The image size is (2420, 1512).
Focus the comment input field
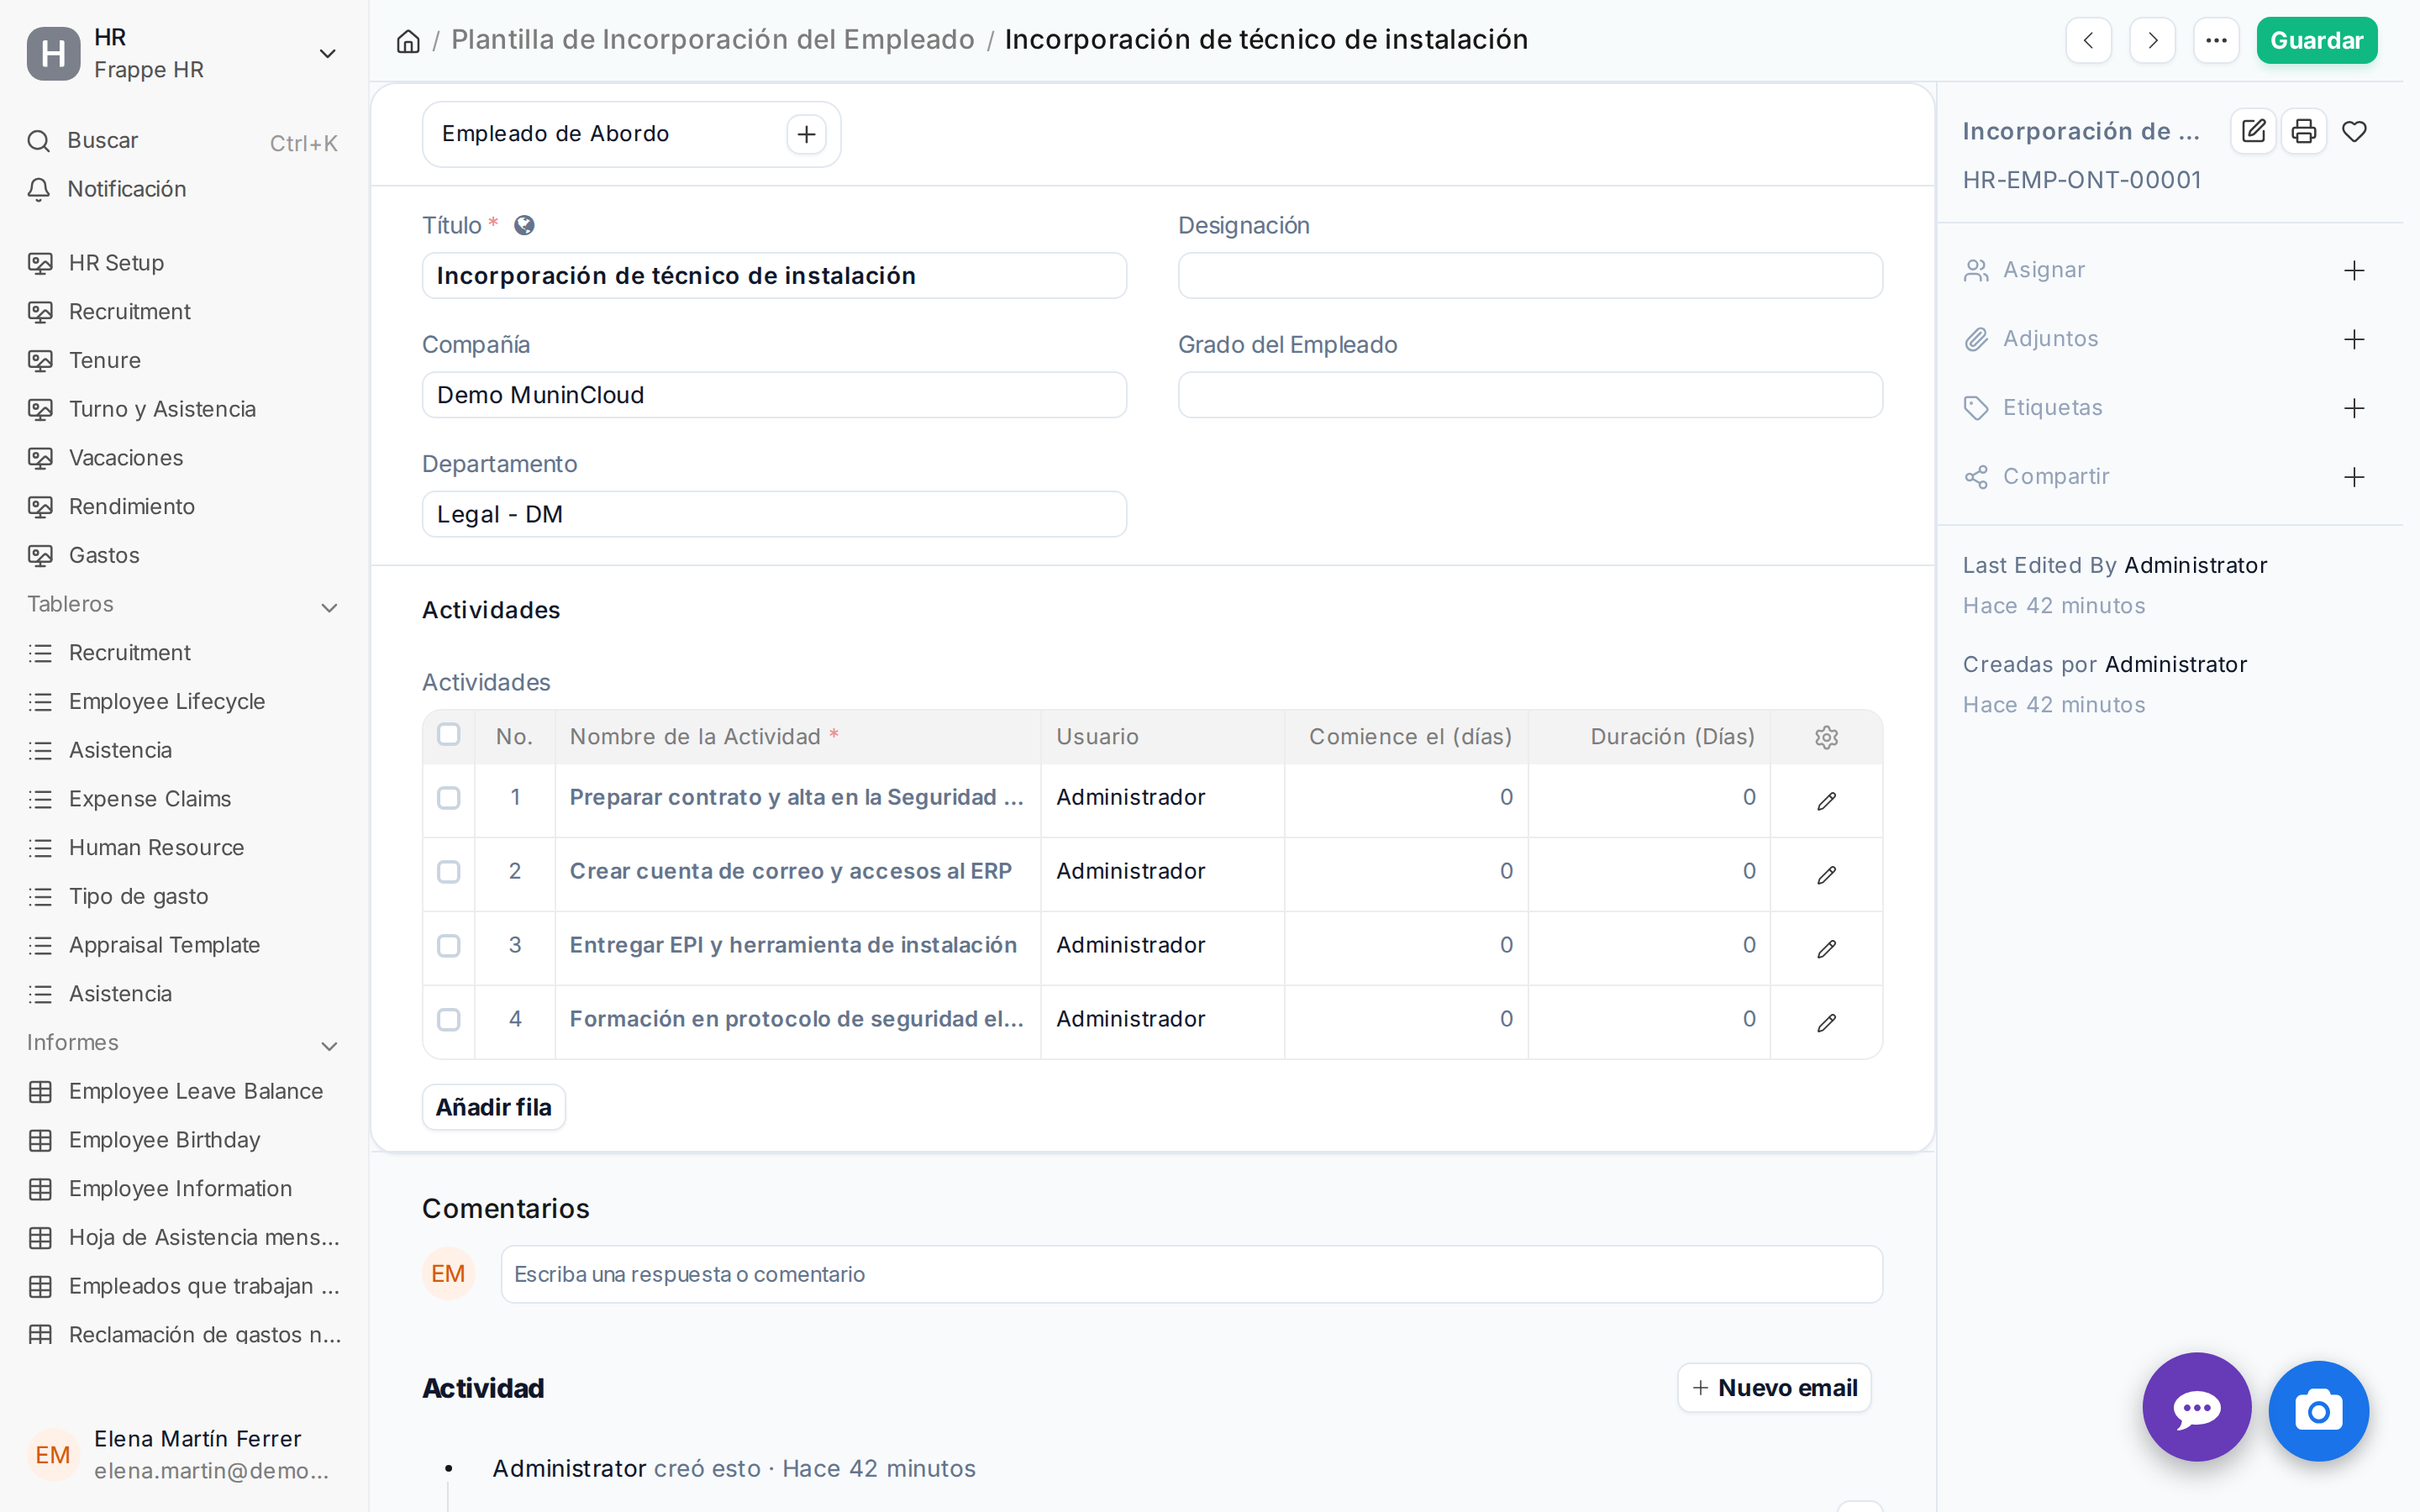(x=1191, y=1274)
